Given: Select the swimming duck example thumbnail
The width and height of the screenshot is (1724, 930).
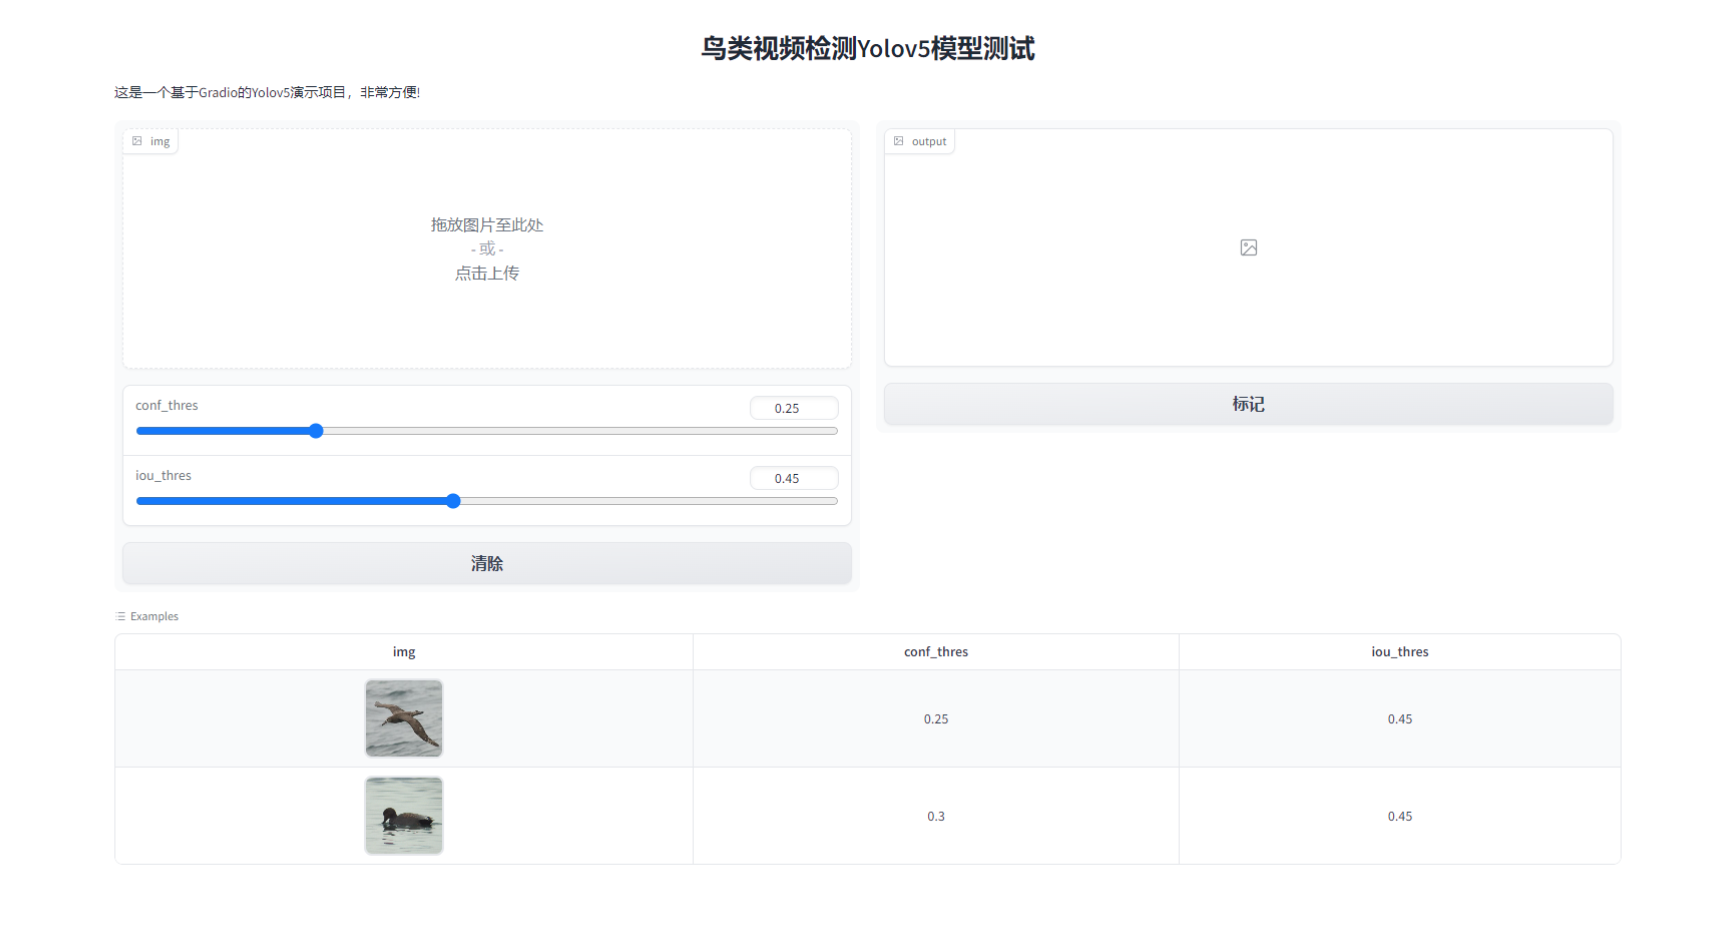Looking at the screenshot, I should pyautogui.click(x=403, y=815).
